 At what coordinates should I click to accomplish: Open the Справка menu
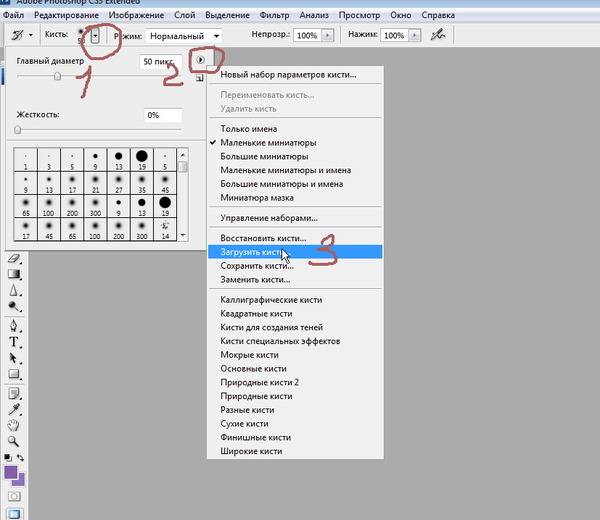[x=438, y=15]
